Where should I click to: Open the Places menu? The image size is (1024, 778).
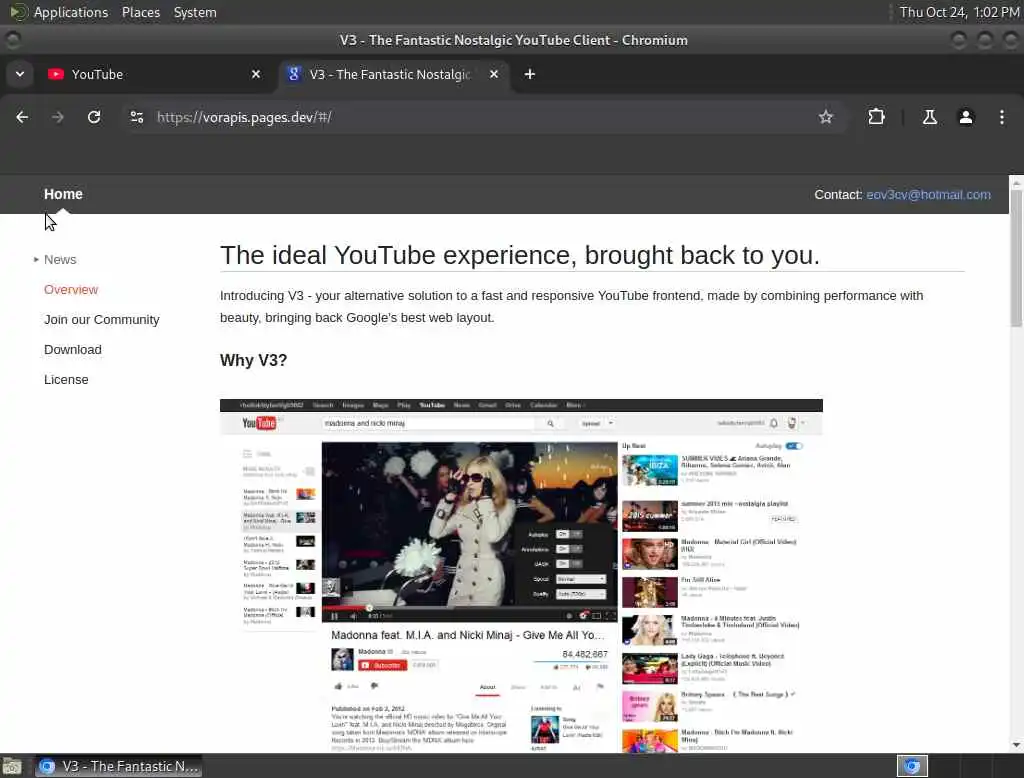pyautogui.click(x=140, y=12)
